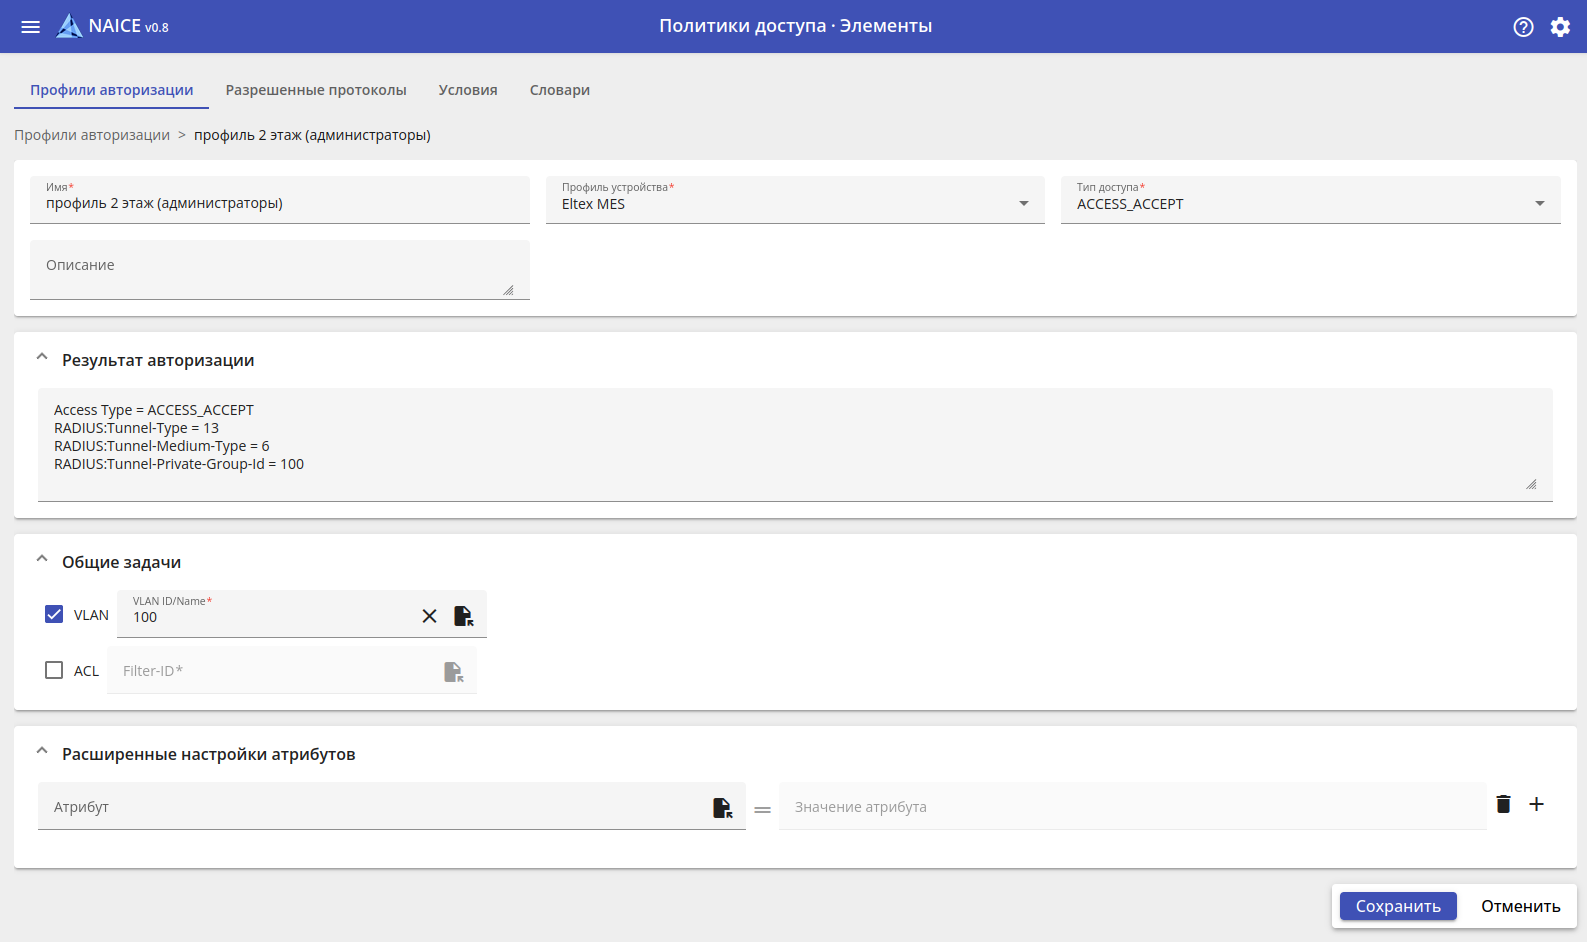This screenshot has height=942, width=1587.
Task: Click the Отменить button
Action: 1521,906
